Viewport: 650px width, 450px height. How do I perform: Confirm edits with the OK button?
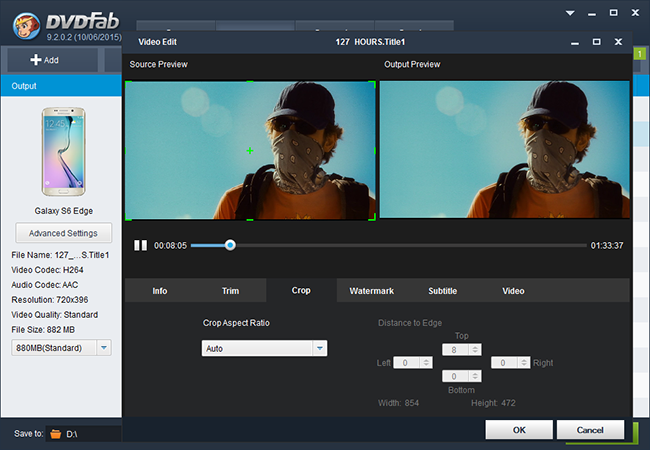(519, 430)
